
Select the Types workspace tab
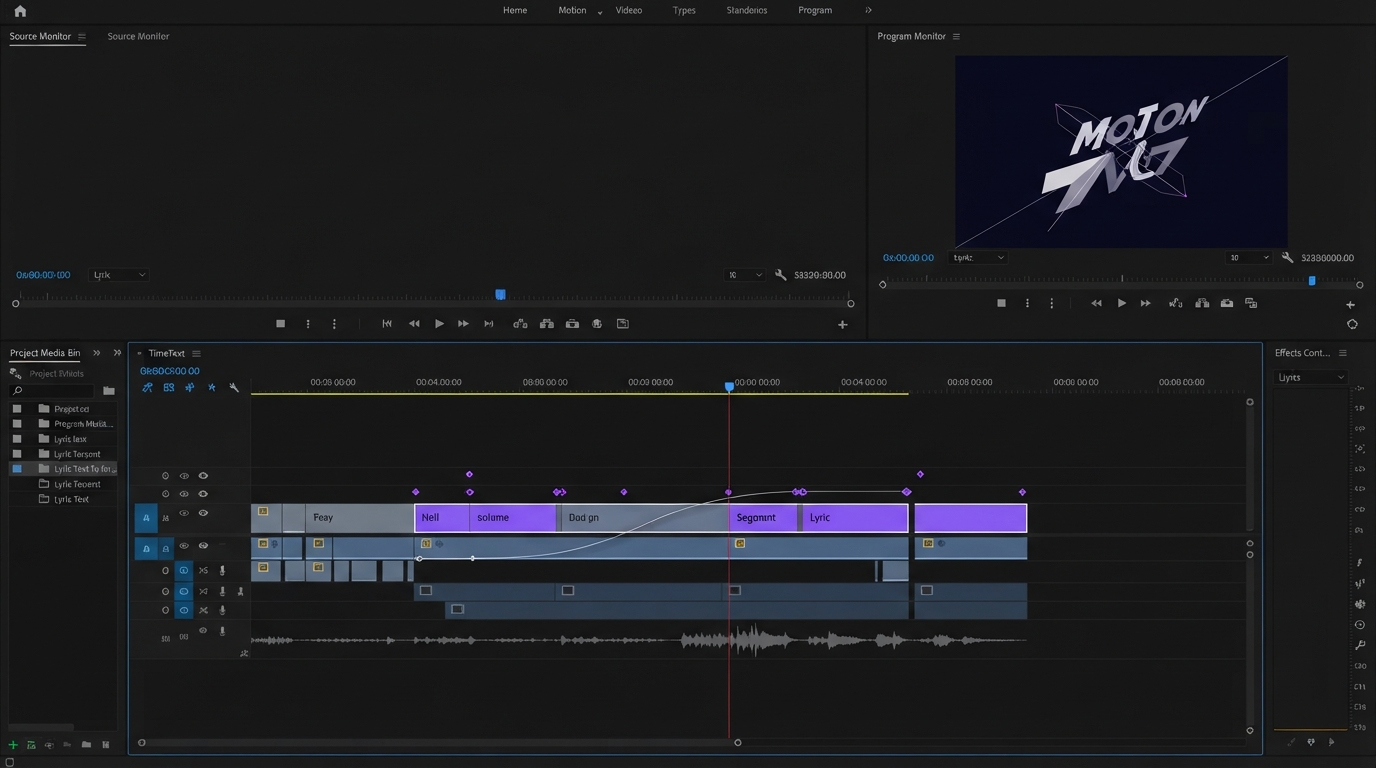point(684,10)
